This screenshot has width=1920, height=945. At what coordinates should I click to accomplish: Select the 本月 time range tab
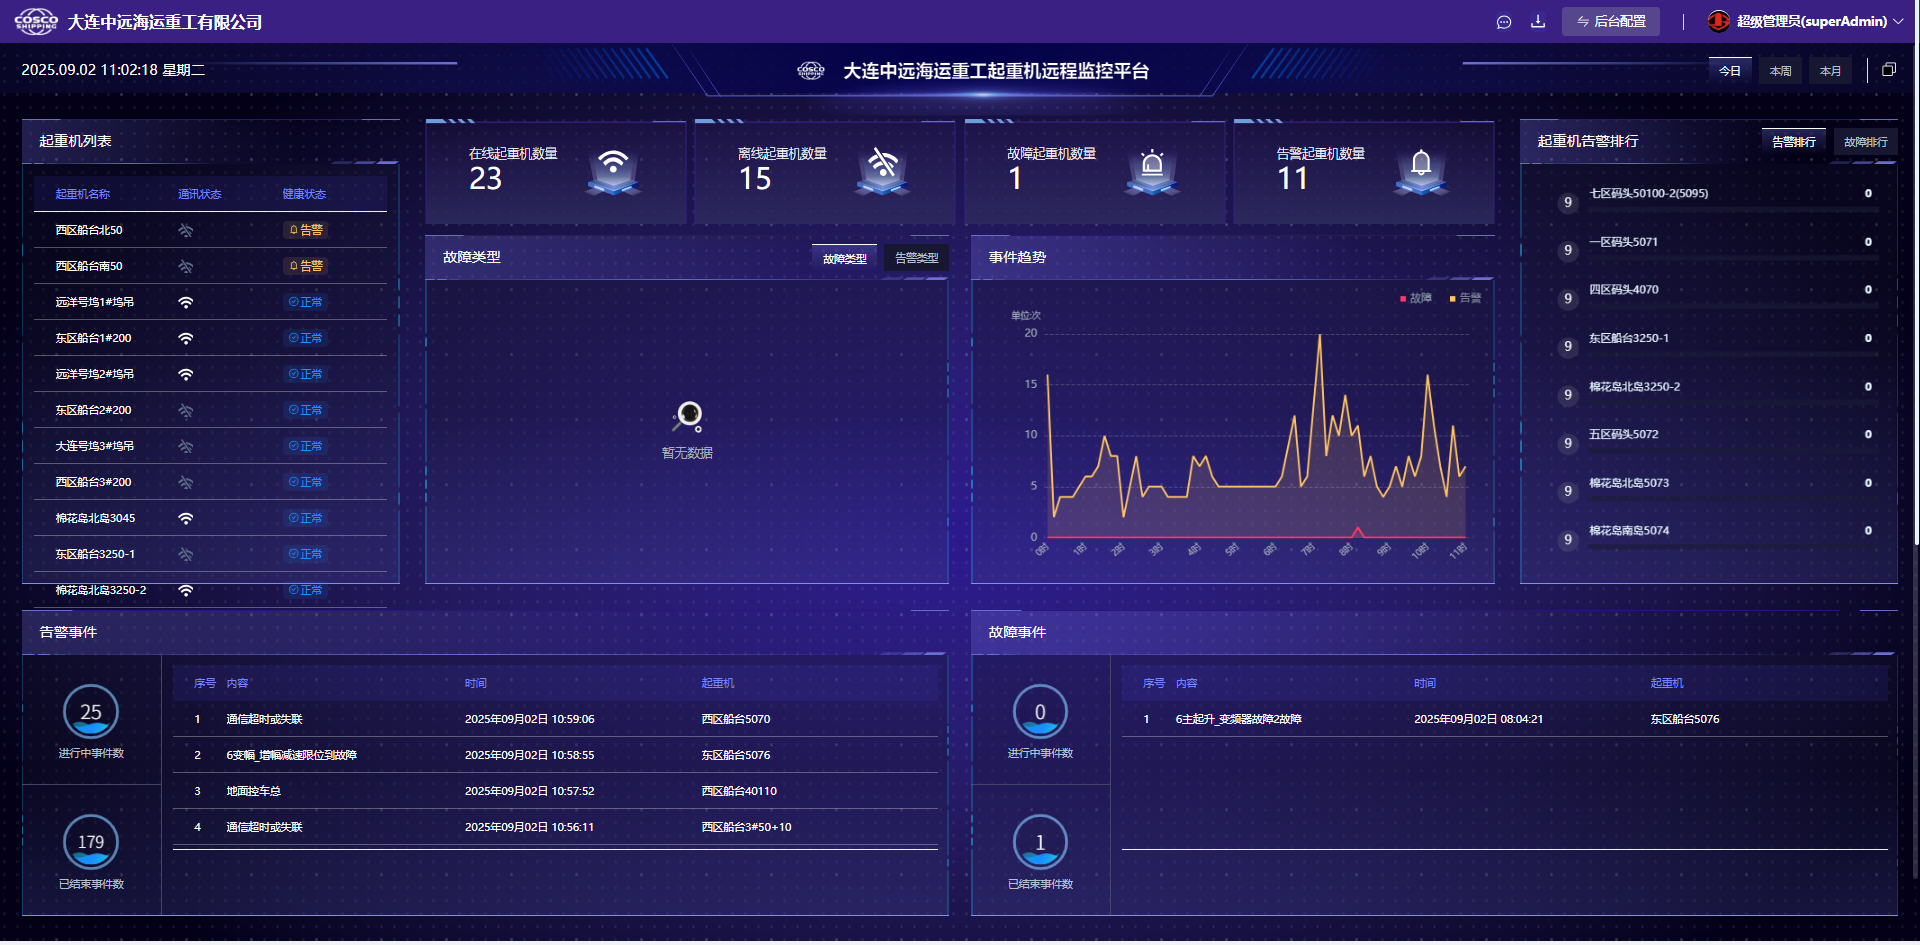(1830, 71)
